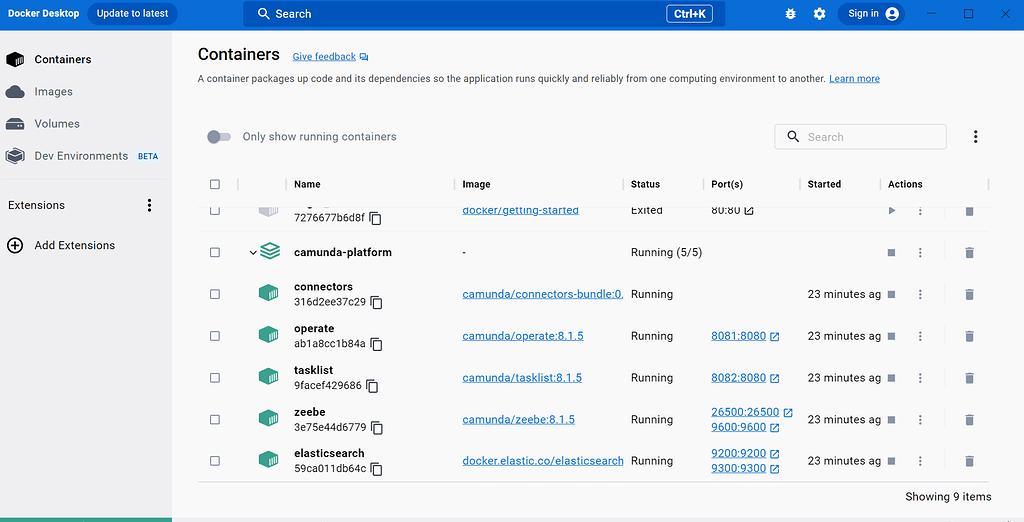
Task: Focus the top Search bar
Action: [x=484, y=14]
